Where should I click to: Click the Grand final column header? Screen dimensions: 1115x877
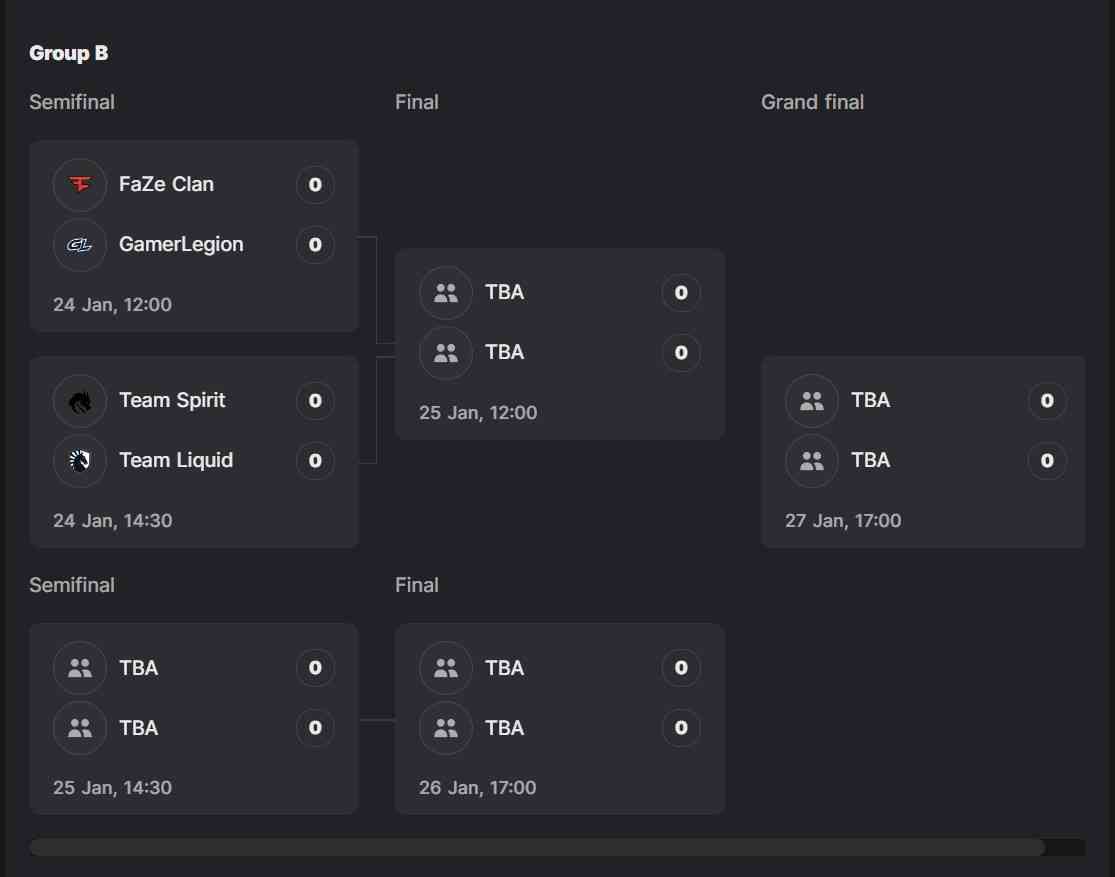[813, 101]
